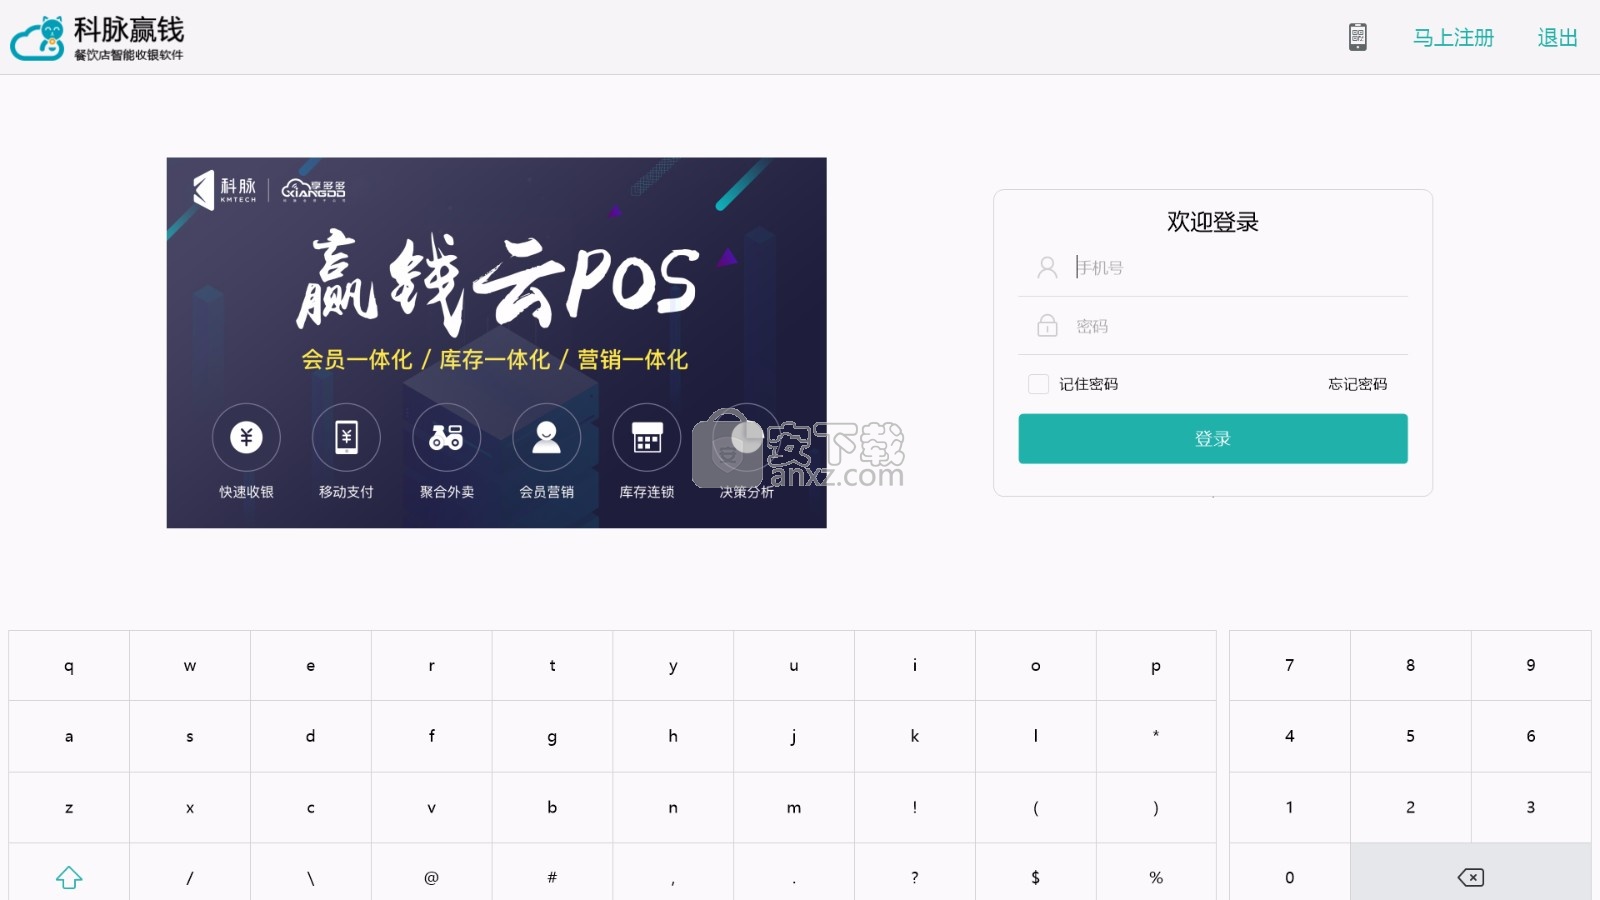This screenshot has height=900, width=1600.
Task: Tap the c key
Action: (311, 807)
